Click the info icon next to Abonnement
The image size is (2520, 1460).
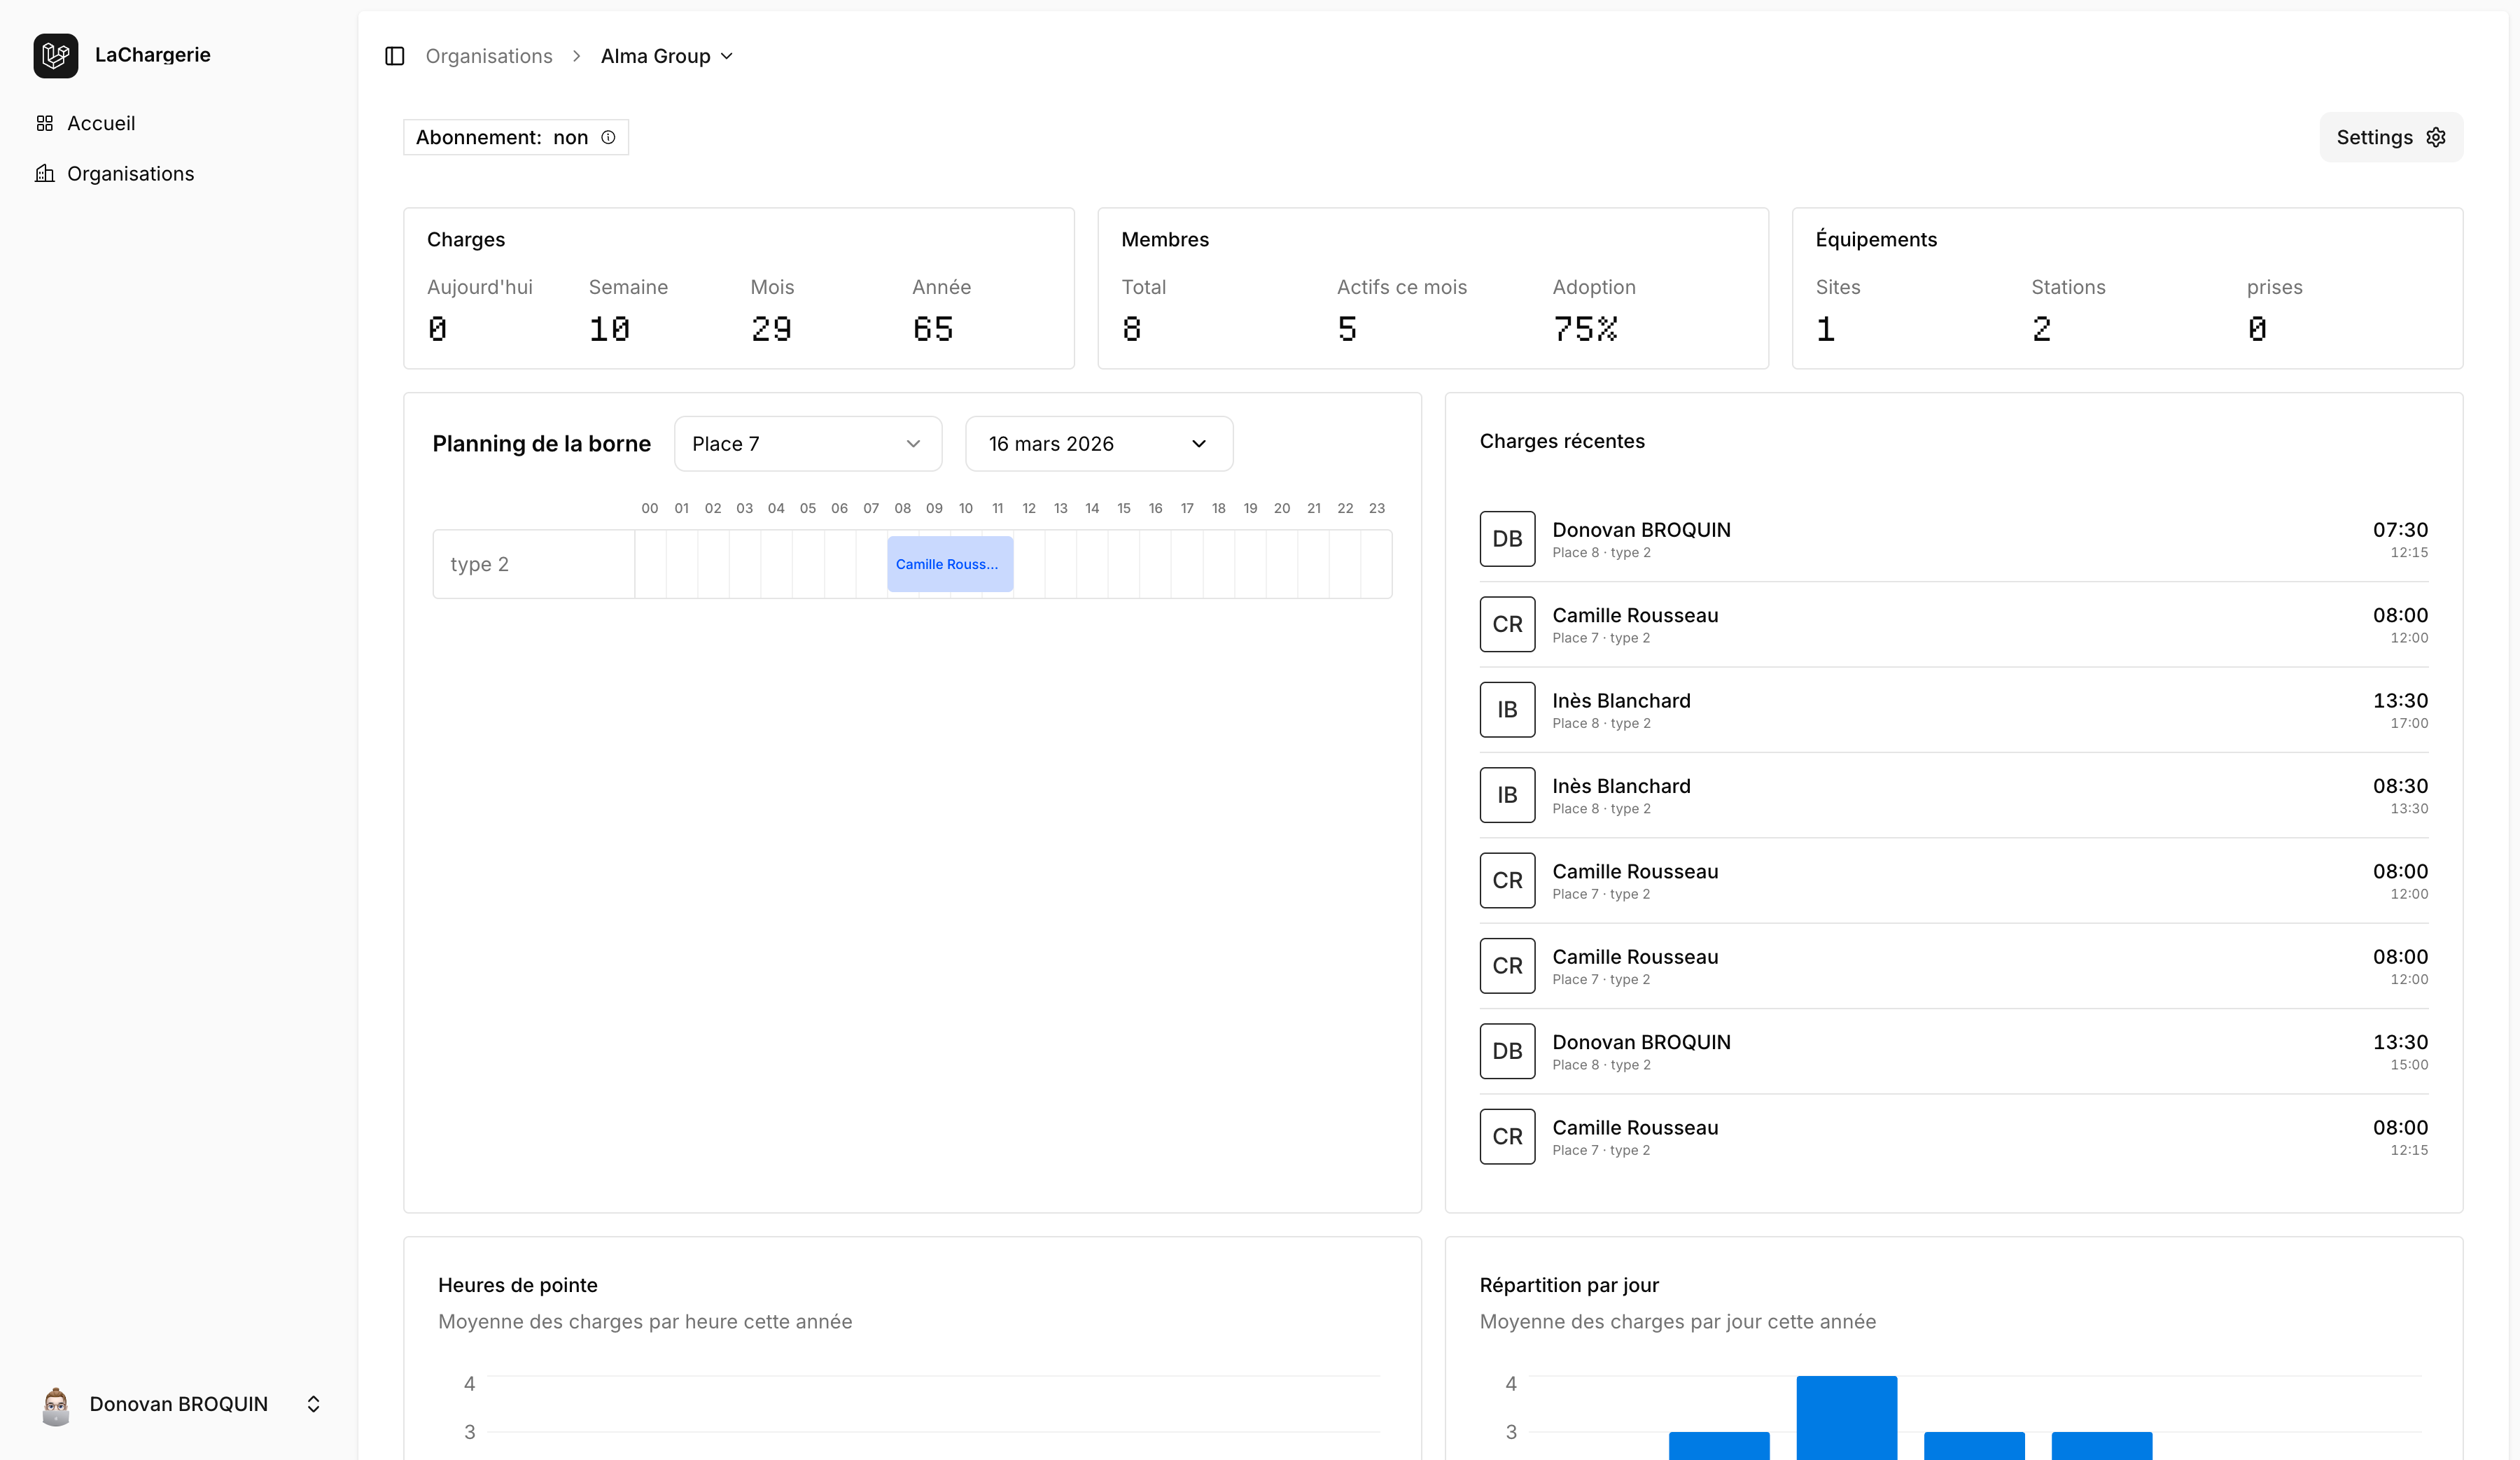[608, 137]
